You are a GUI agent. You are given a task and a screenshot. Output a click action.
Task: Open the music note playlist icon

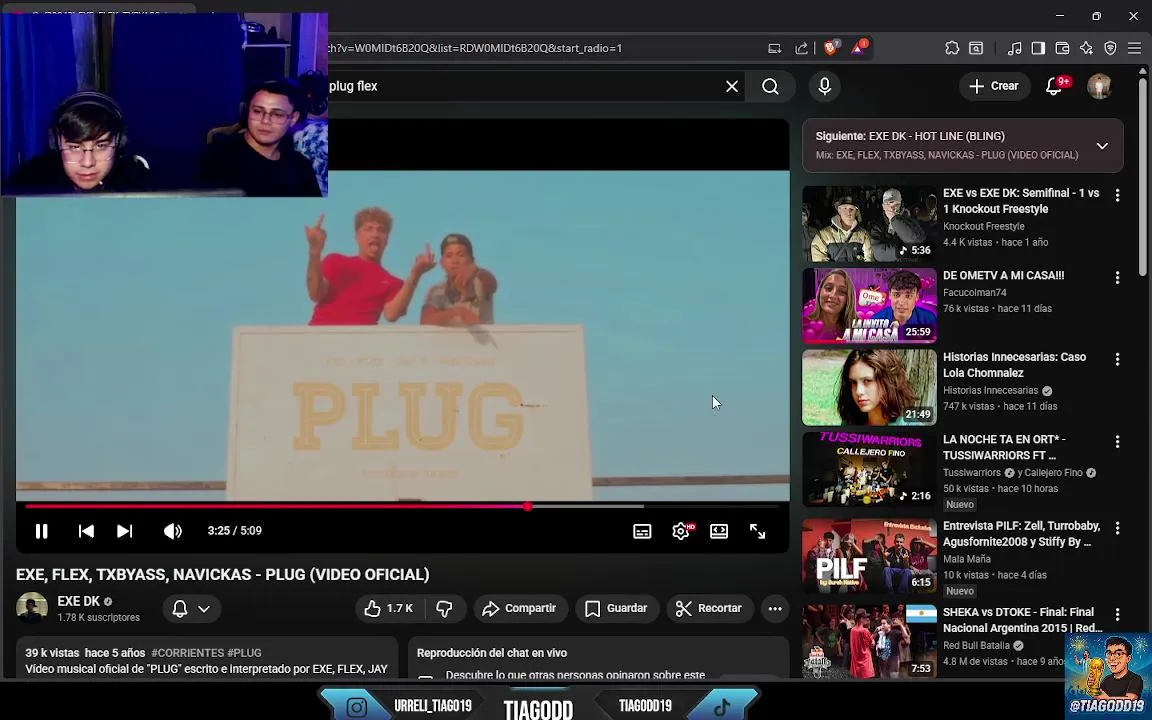[1014, 48]
